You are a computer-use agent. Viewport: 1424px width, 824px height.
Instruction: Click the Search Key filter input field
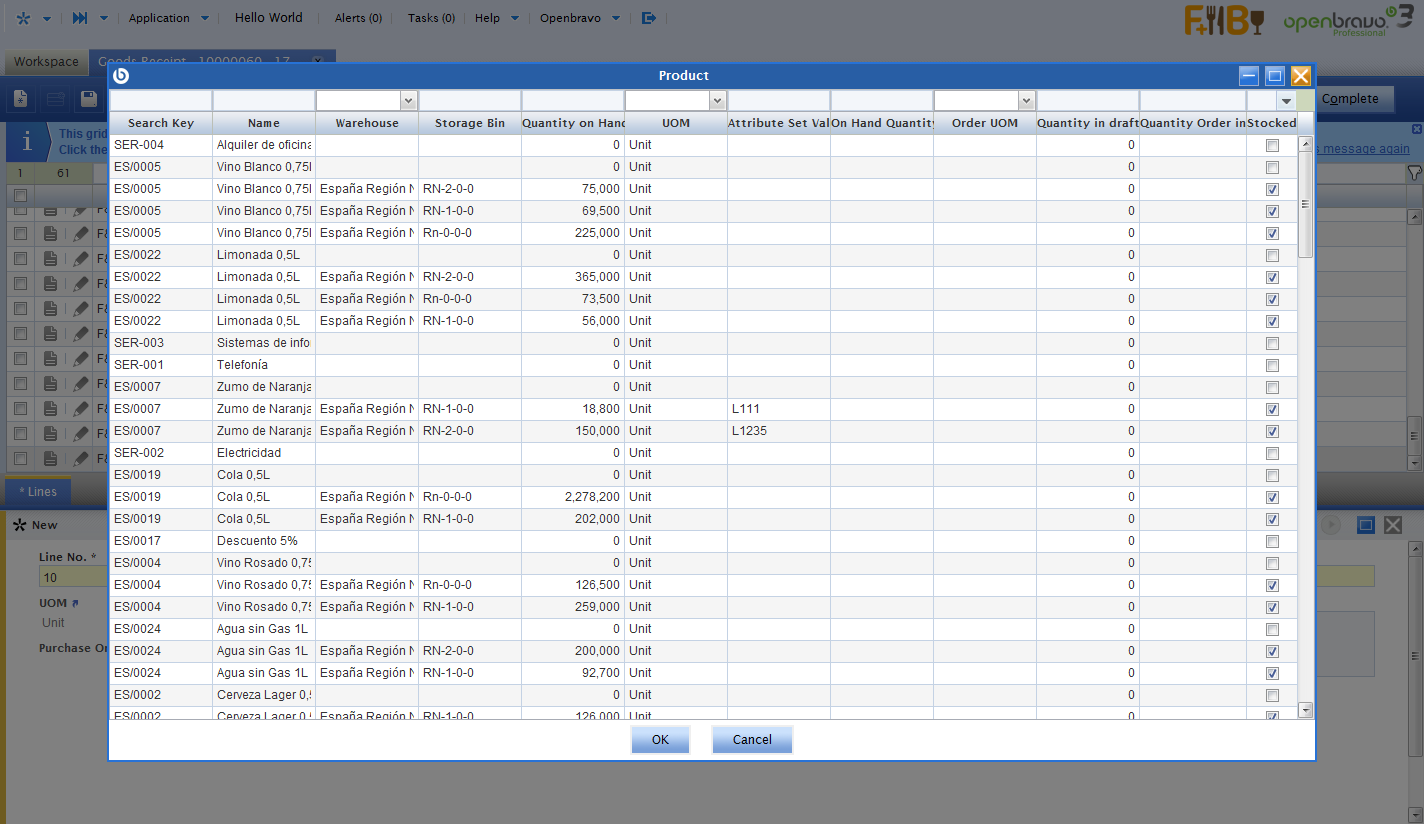click(x=160, y=101)
